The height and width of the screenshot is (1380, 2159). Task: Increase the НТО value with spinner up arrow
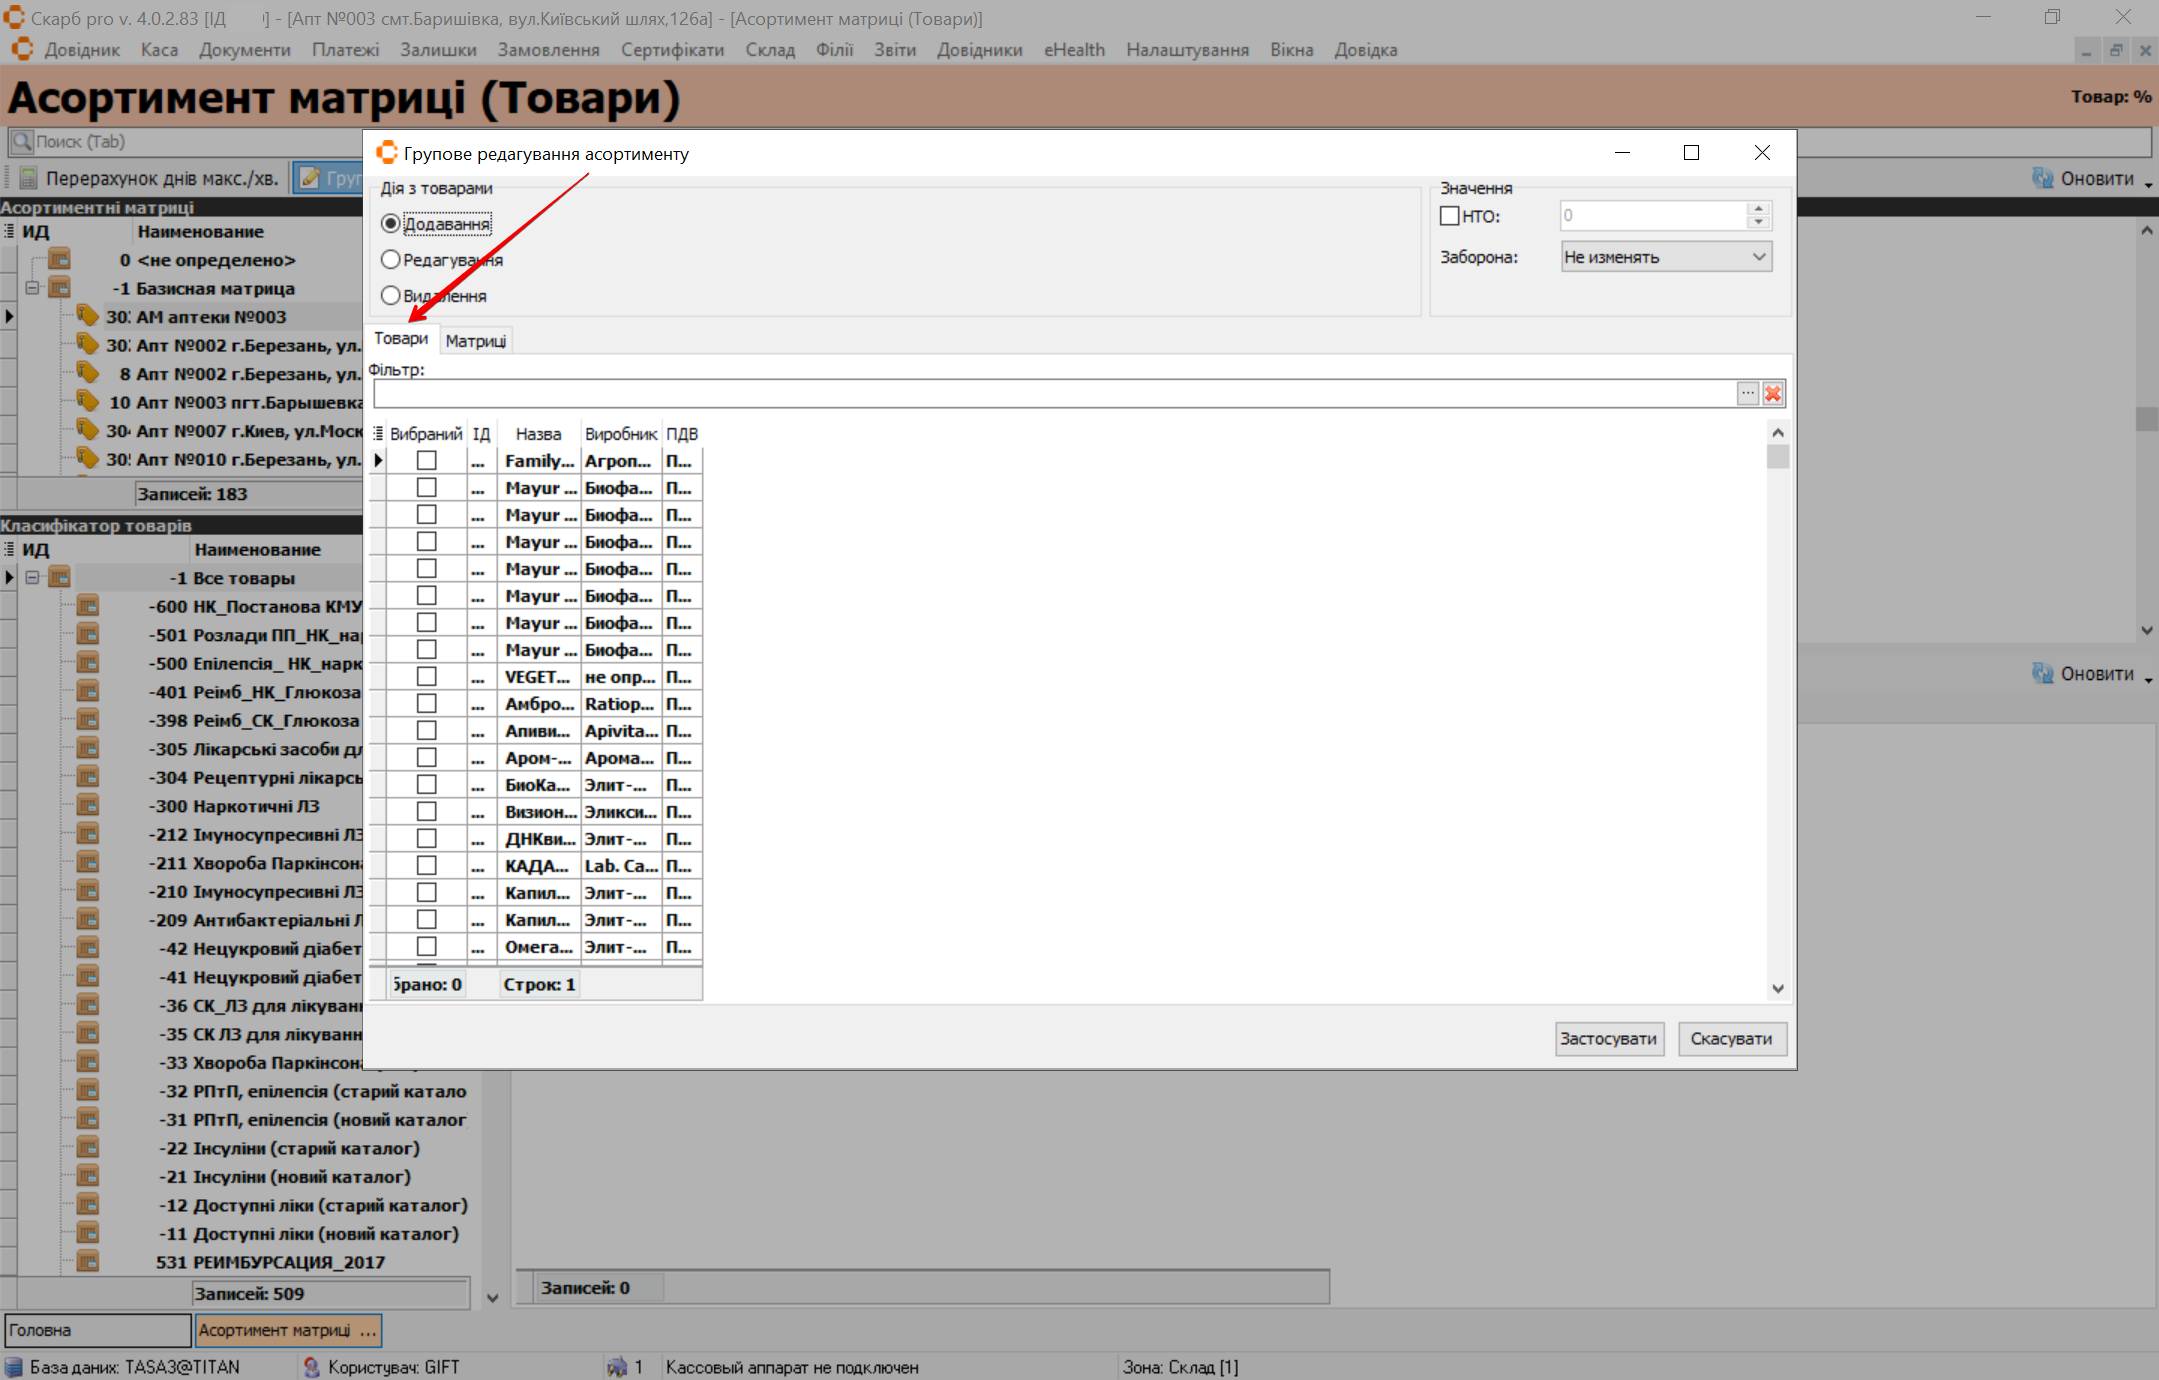click(1759, 209)
